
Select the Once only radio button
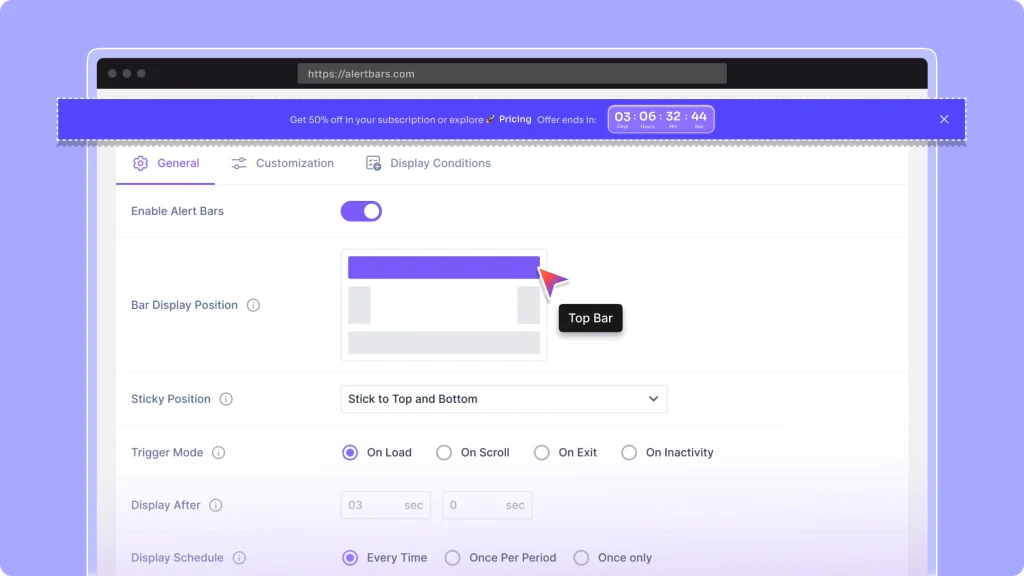click(x=581, y=558)
